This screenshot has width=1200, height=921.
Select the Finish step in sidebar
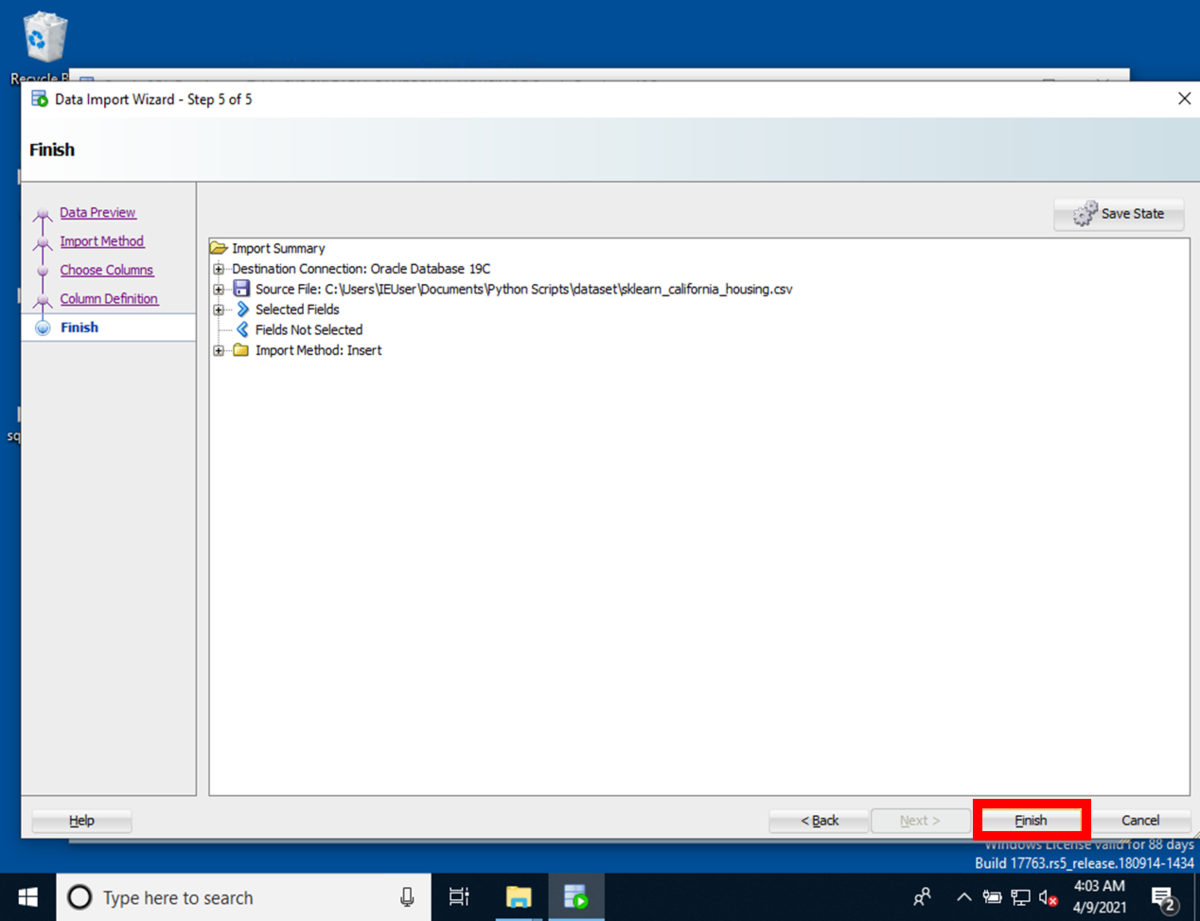click(x=79, y=327)
